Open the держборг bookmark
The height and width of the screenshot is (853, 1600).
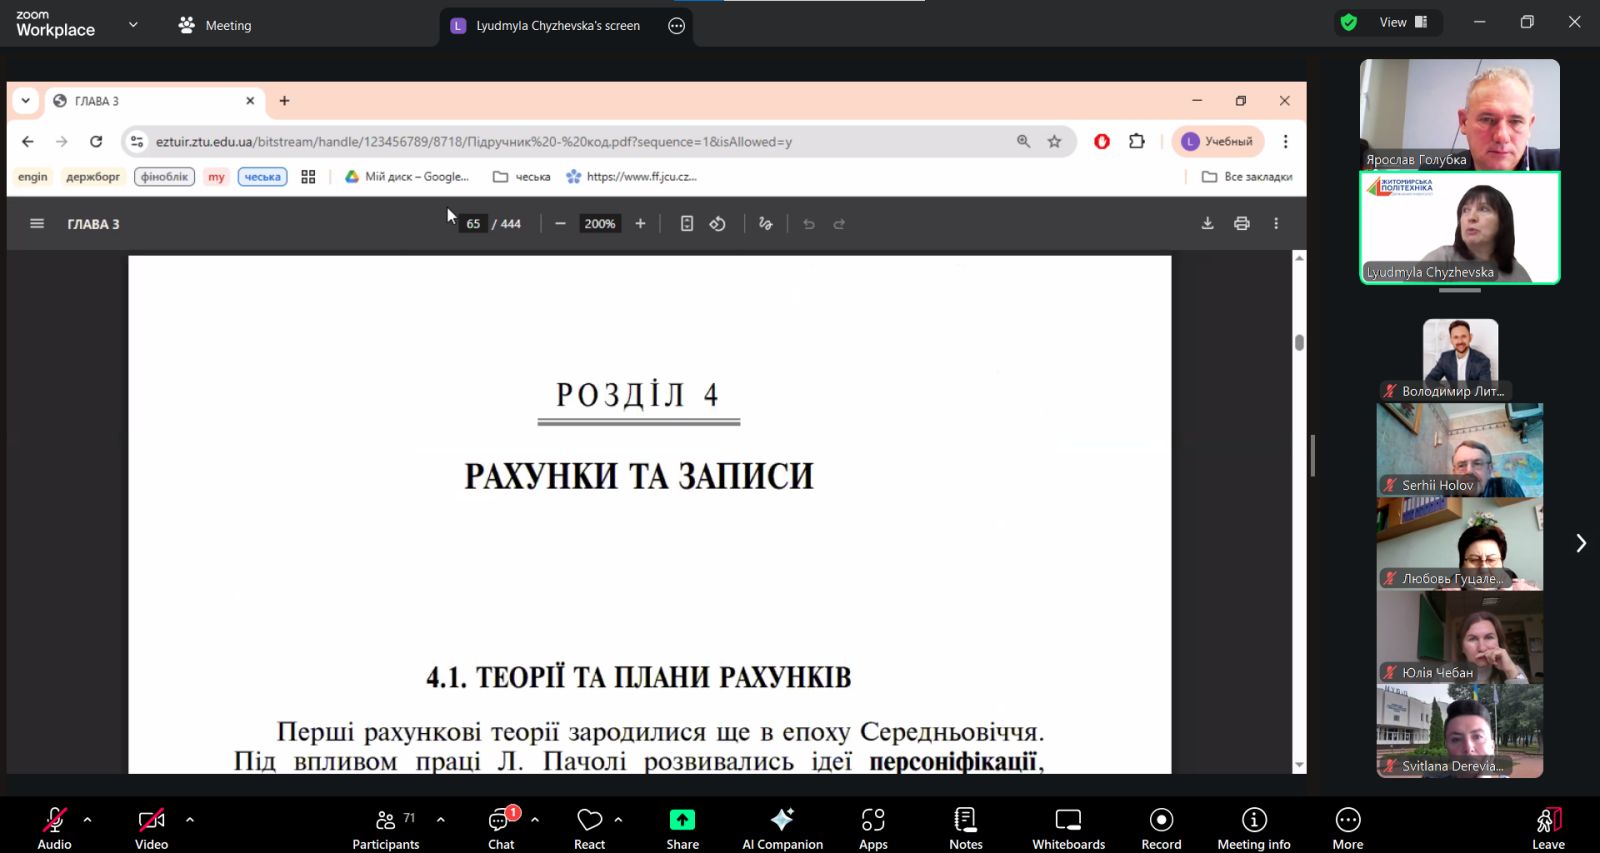93,177
